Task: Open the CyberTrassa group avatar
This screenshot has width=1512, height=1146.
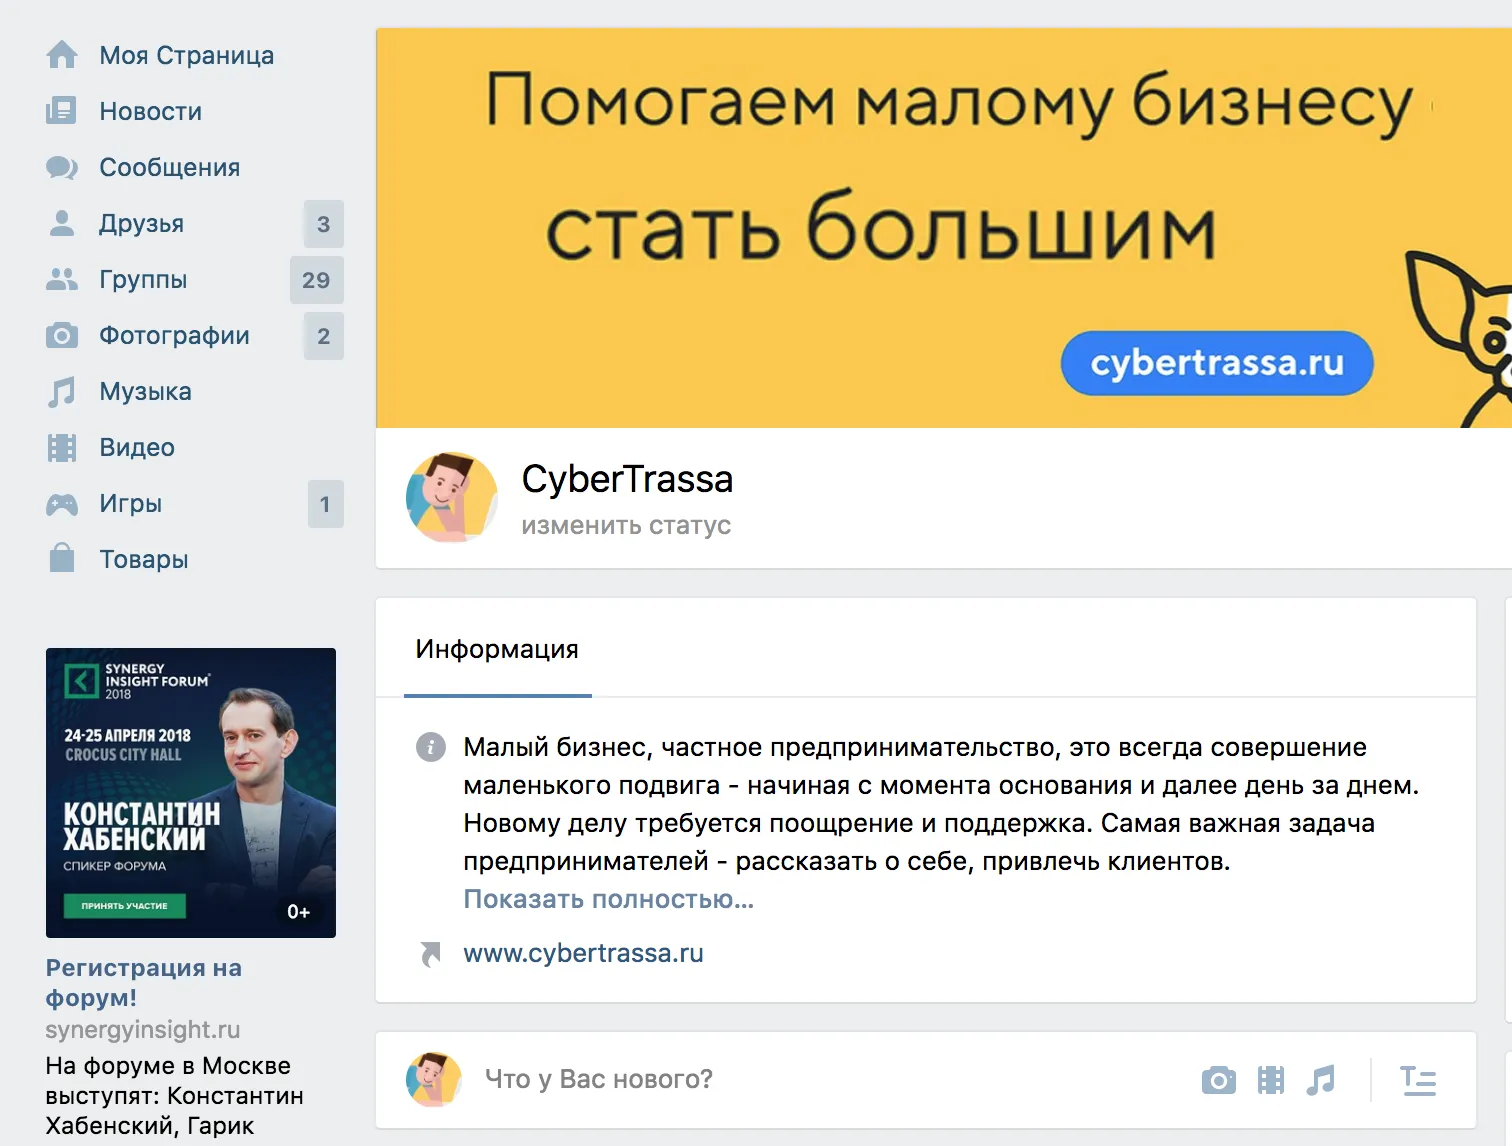Action: tap(452, 497)
